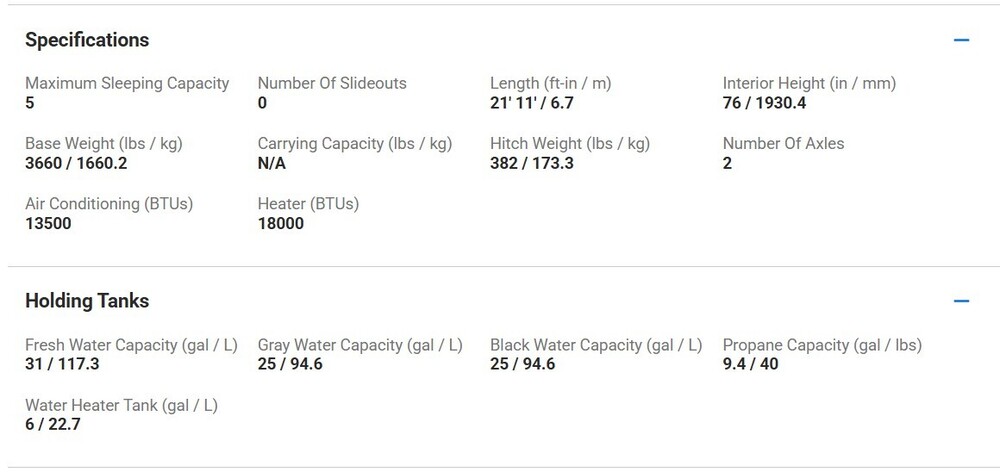The height and width of the screenshot is (472, 1000).
Task: Click the Propane Capacity value 9.4 / 40
Action: [750, 364]
